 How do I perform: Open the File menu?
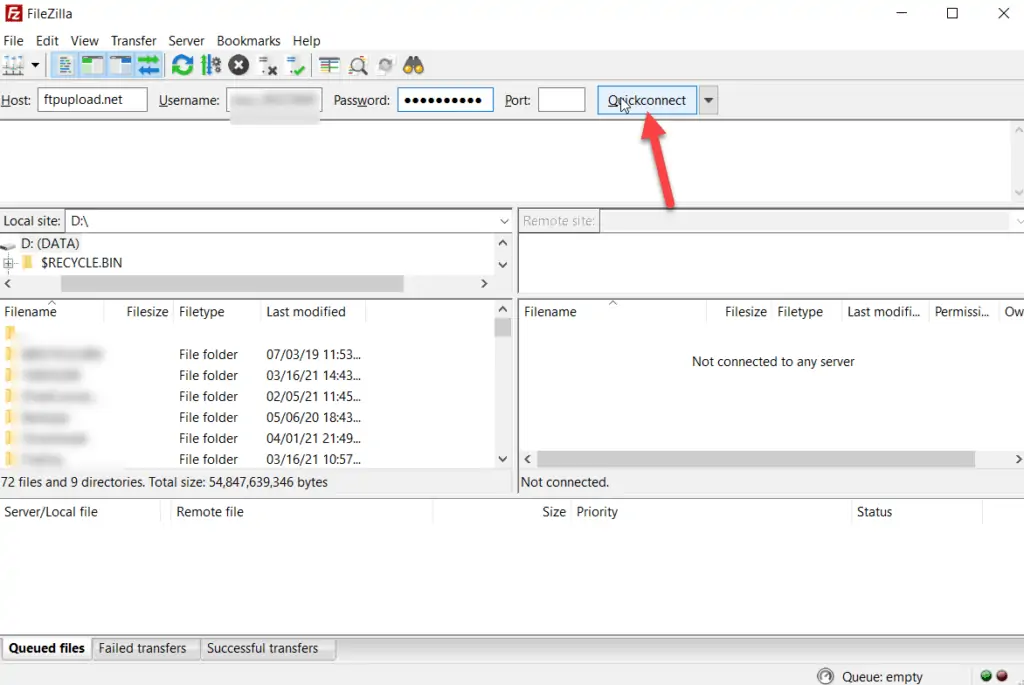point(13,40)
